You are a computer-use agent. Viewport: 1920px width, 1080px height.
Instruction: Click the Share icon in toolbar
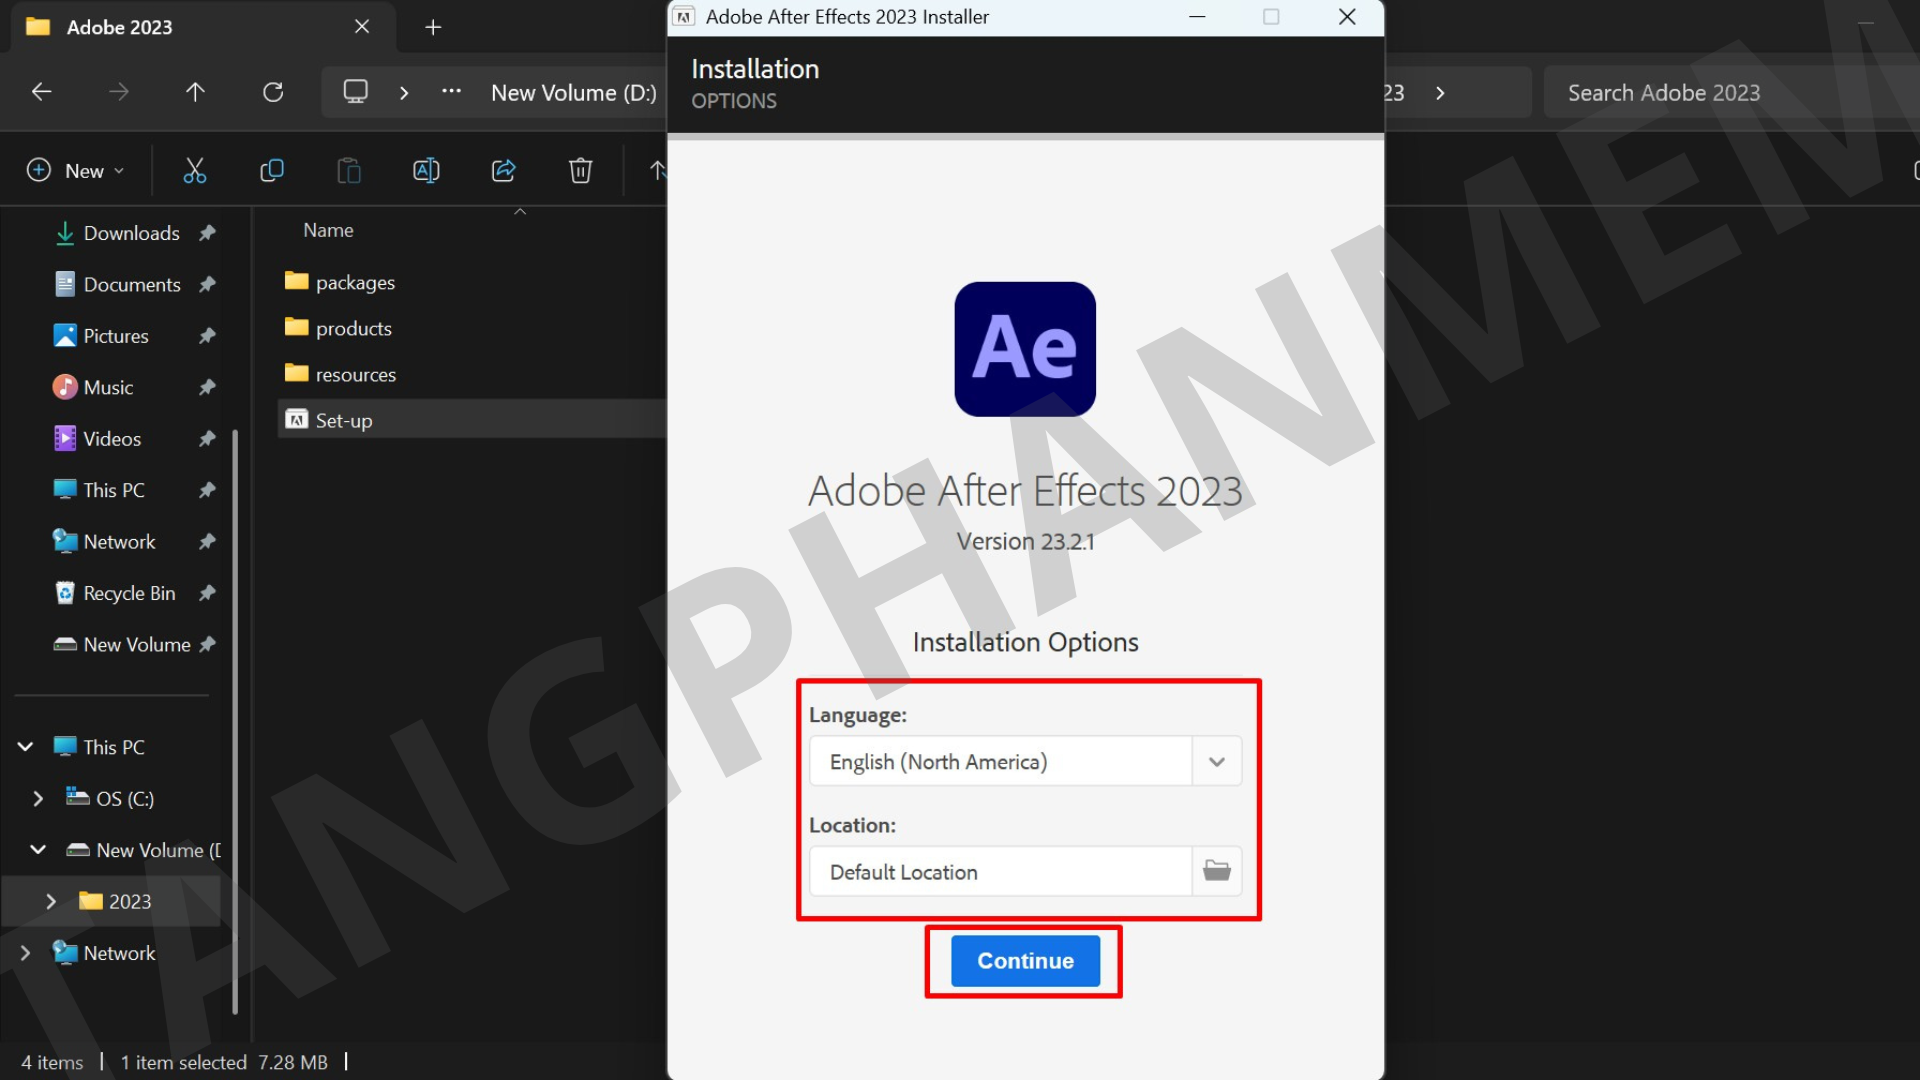click(x=503, y=171)
